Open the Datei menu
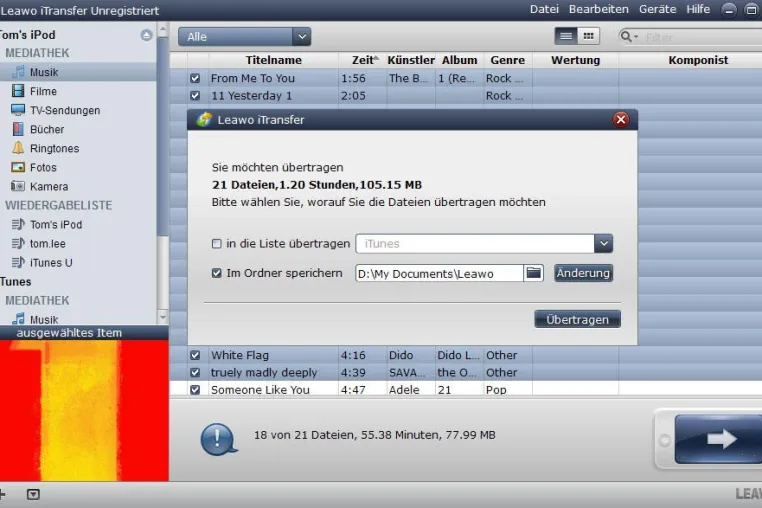Image resolution: width=762 pixels, height=508 pixels. pyautogui.click(x=544, y=9)
